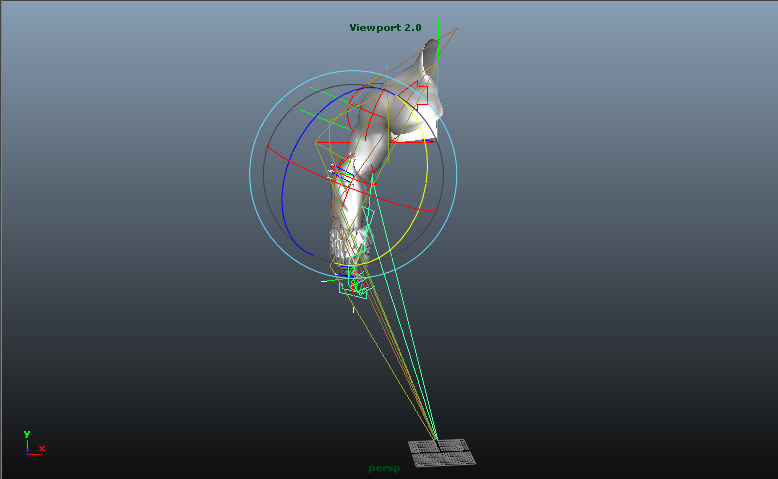The width and height of the screenshot is (778, 479).
Task: Click the XYZ axis orientation indicator
Action: click(x=34, y=443)
